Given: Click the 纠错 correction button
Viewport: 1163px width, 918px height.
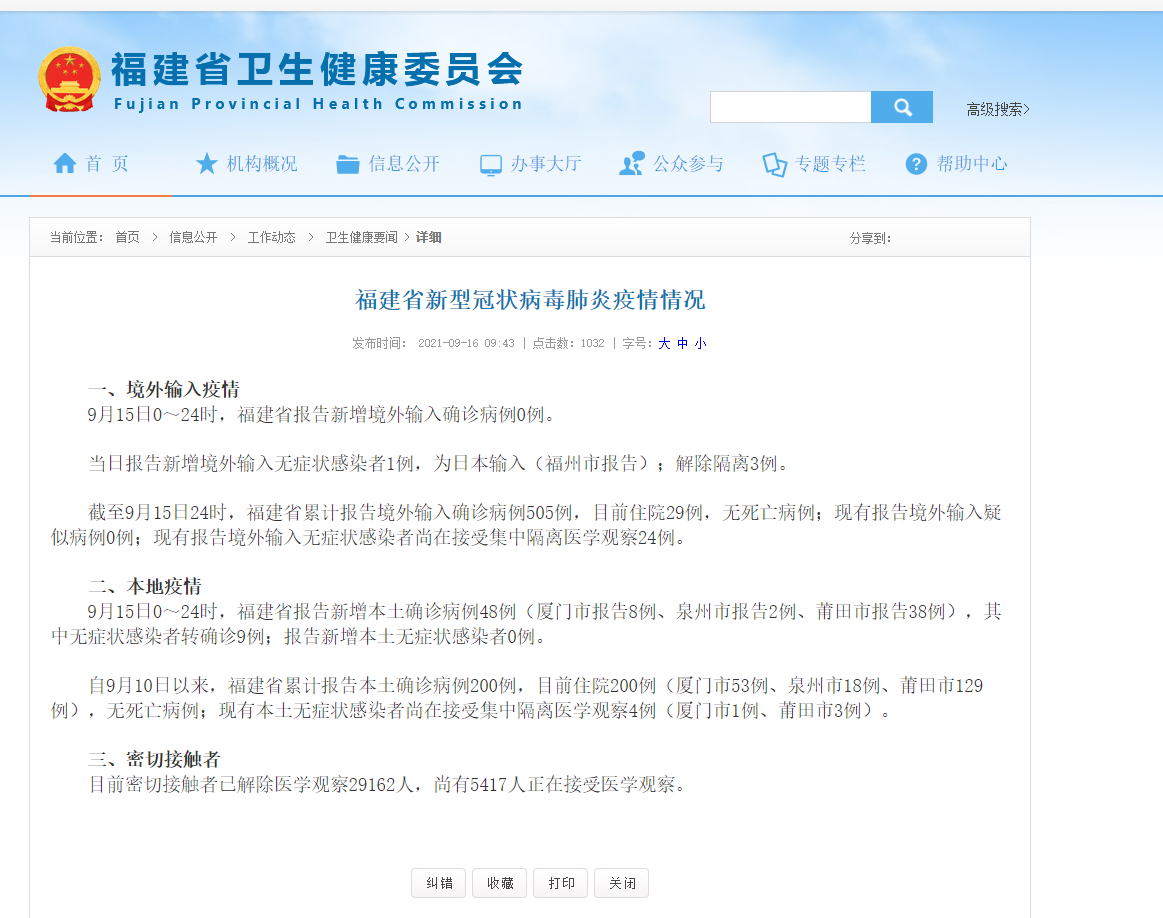Looking at the screenshot, I should click(438, 882).
